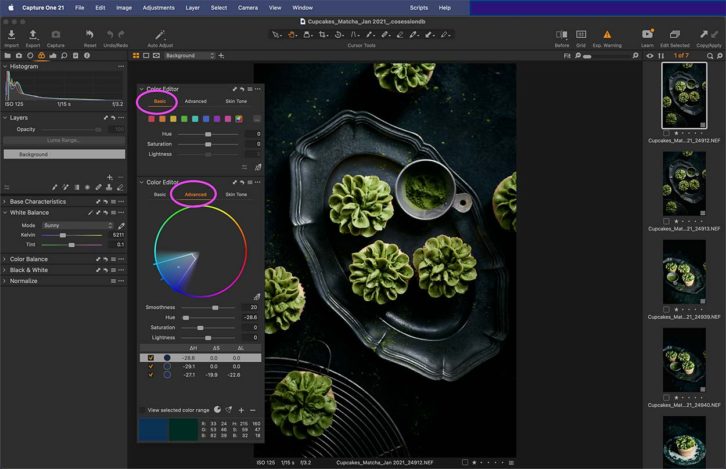Select the pointer cursor tool
Screen dimensions: 726x469
(x=276, y=35)
